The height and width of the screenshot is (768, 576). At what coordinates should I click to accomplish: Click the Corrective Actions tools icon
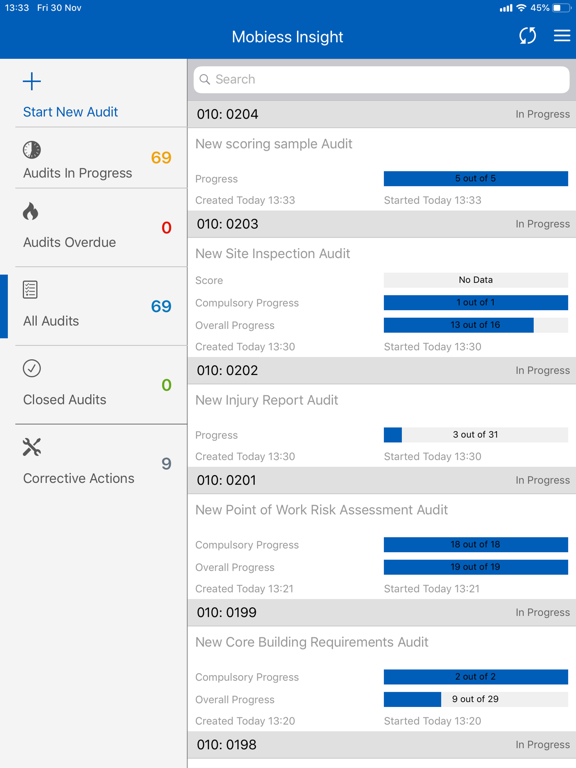(32, 447)
